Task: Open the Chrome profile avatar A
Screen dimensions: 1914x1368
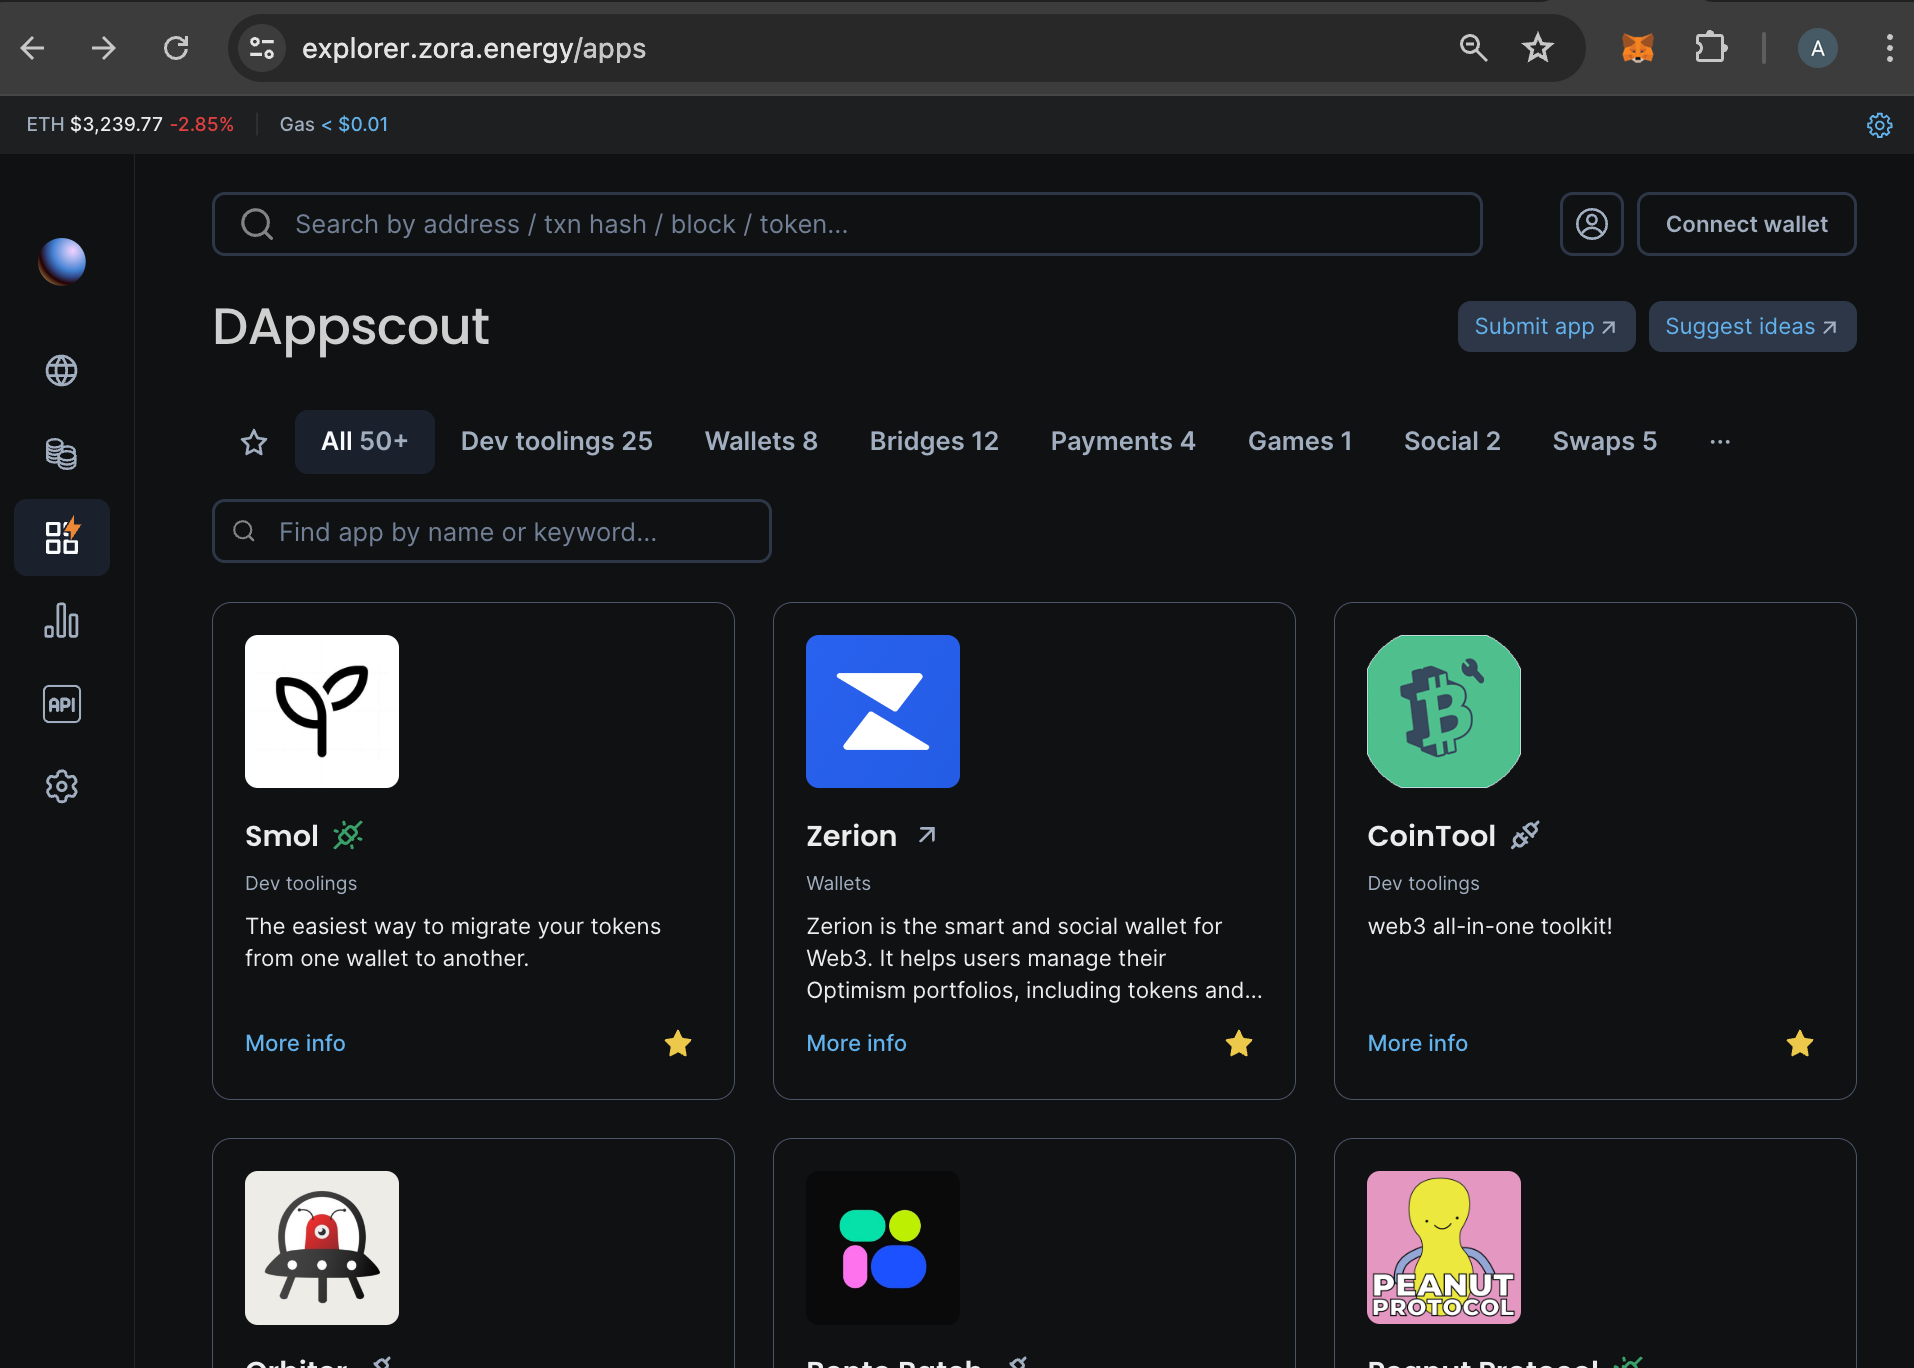Action: [1817, 48]
